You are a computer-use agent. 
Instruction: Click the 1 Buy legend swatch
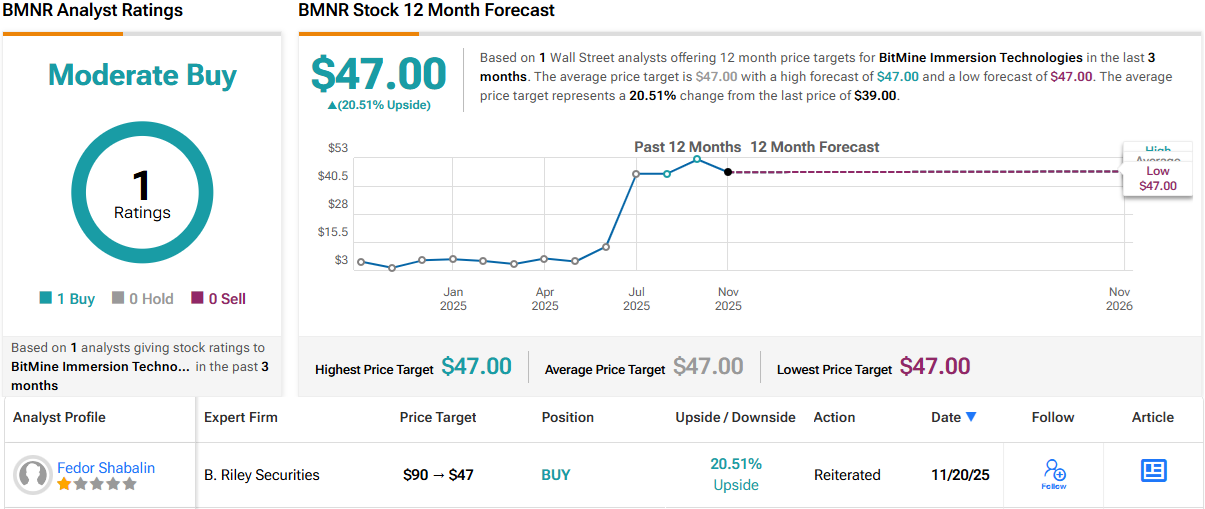[x=46, y=298]
